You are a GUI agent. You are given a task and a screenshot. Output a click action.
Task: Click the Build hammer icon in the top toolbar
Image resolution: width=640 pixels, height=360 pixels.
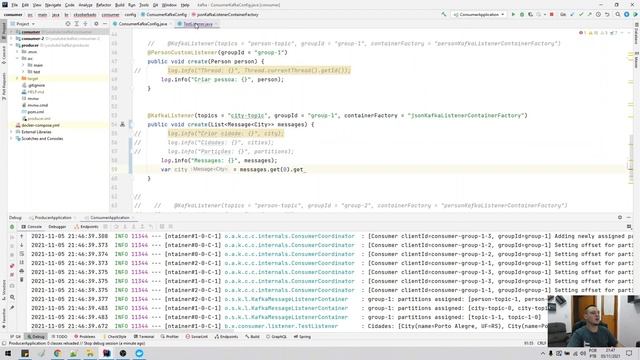click(x=444, y=15)
